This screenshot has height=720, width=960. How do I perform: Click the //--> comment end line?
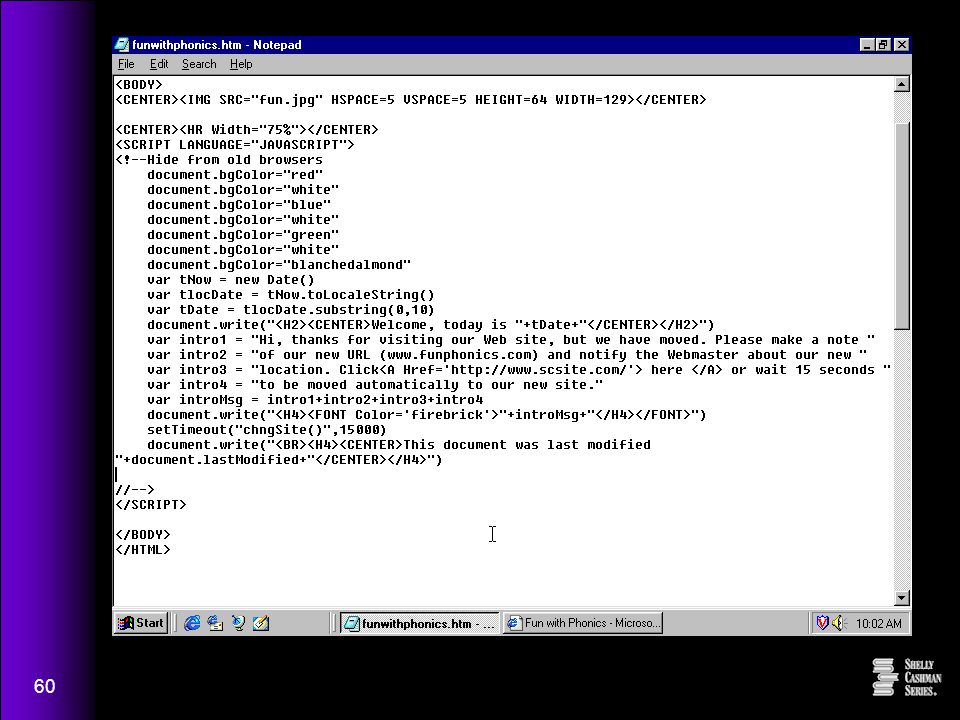point(135,490)
